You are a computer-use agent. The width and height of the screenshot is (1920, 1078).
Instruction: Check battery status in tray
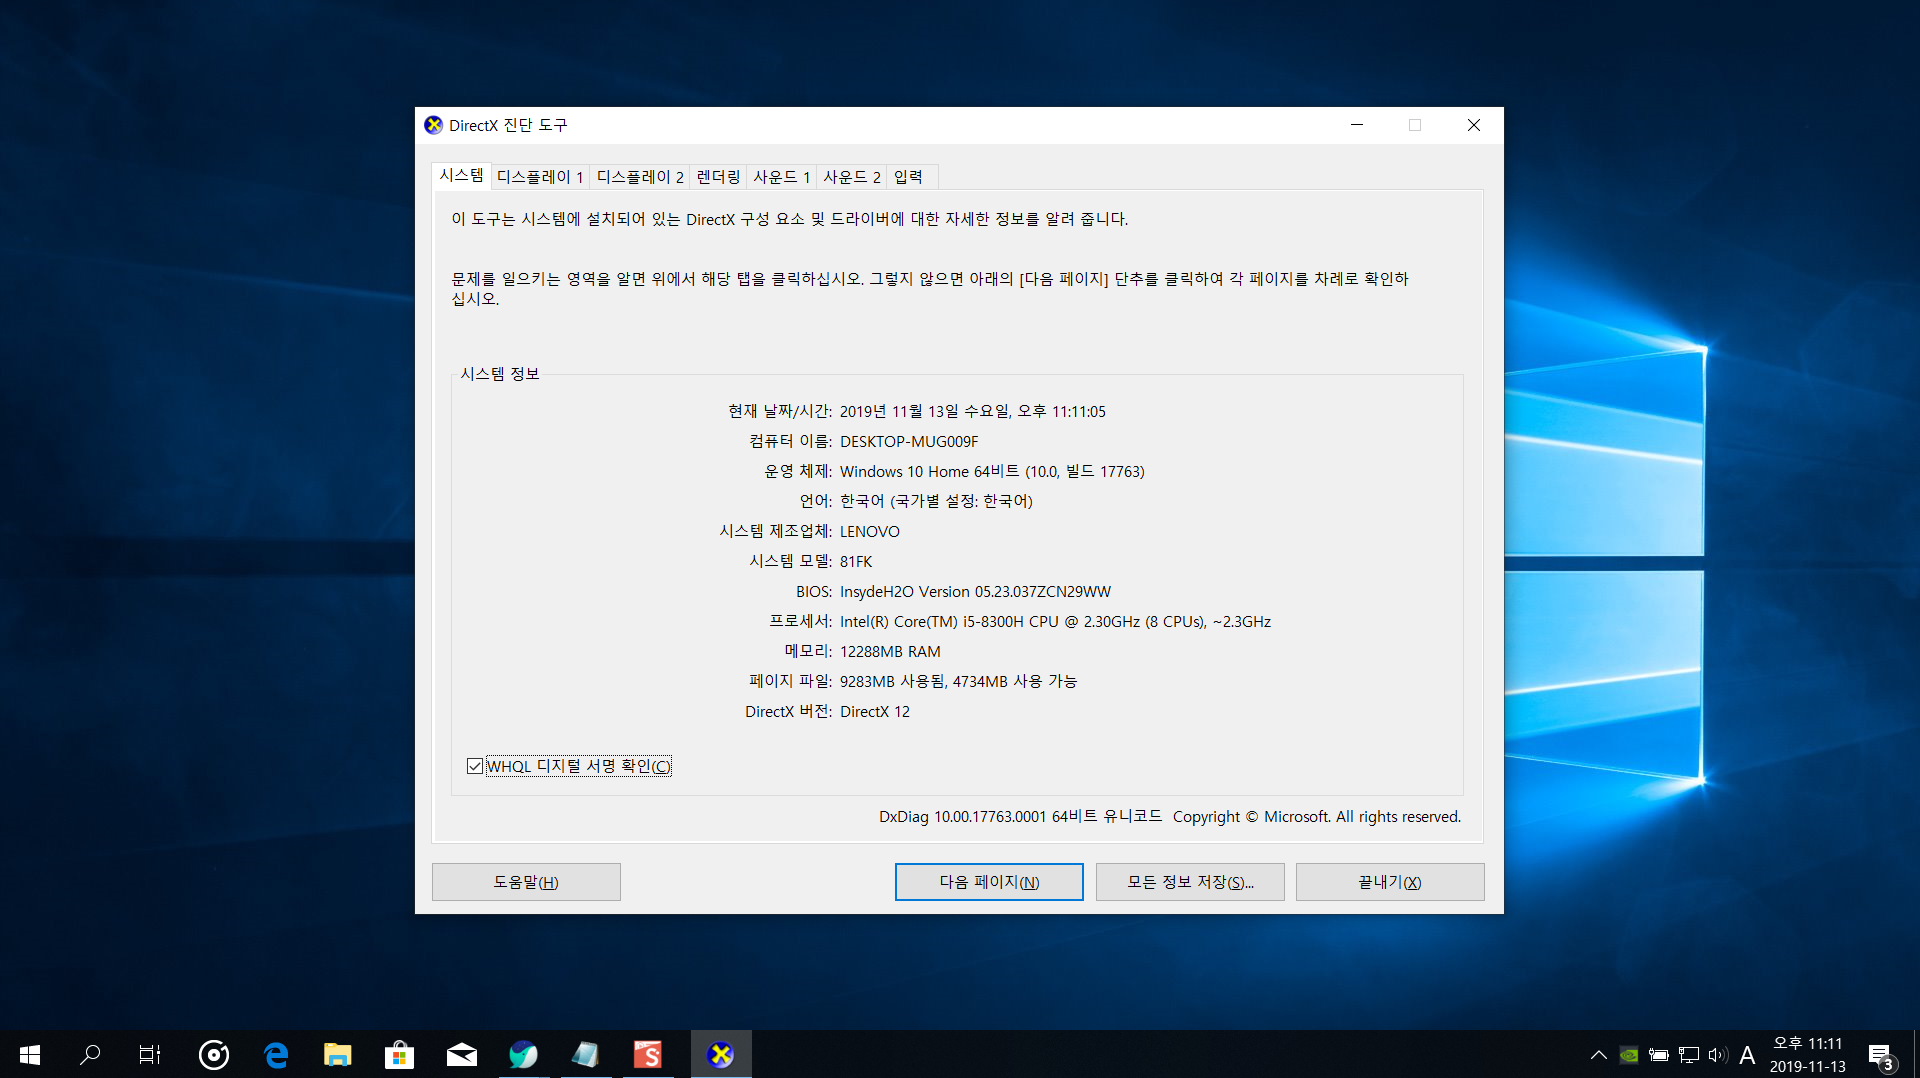click(1659, 1054)
